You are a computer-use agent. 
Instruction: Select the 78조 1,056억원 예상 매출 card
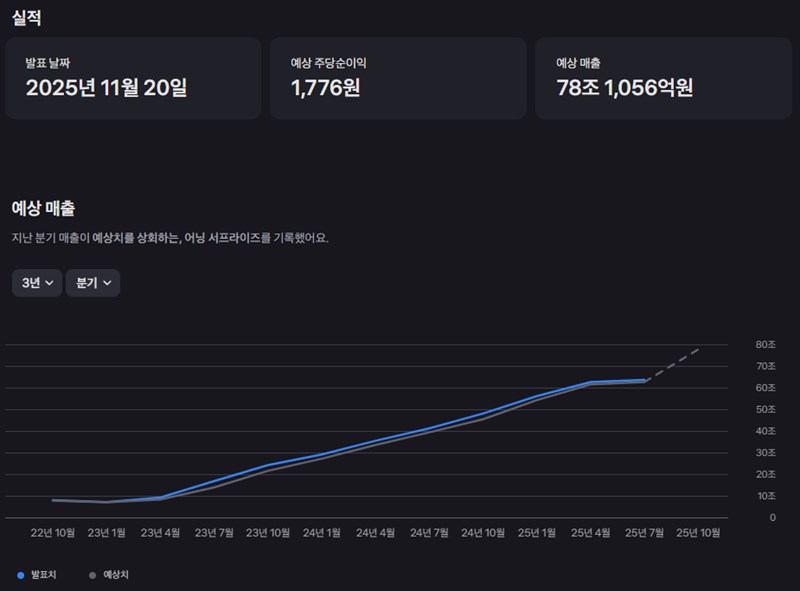coord(663,78)
